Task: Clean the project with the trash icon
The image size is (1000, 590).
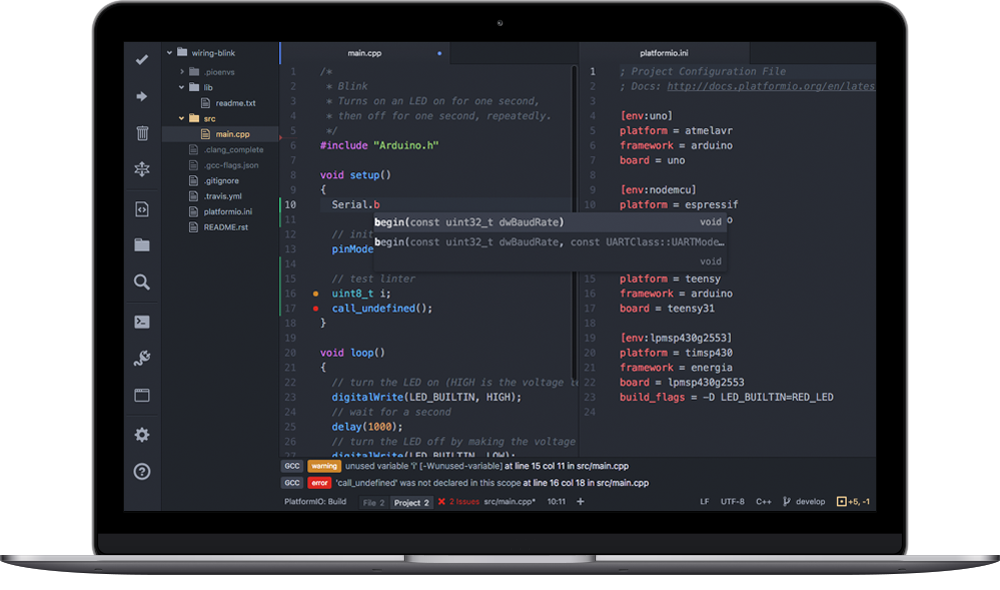Action: pyautogui.click(x=141, y=134)
